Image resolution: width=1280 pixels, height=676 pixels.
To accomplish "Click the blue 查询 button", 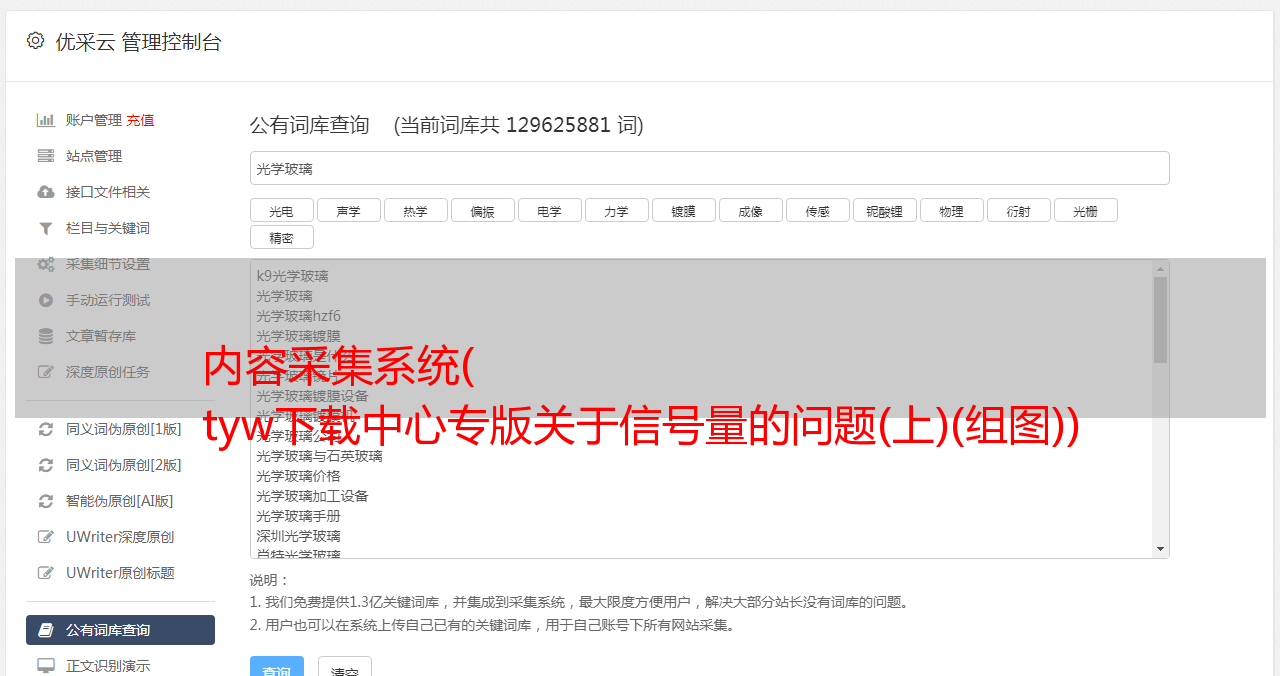I will pos(276,668).
